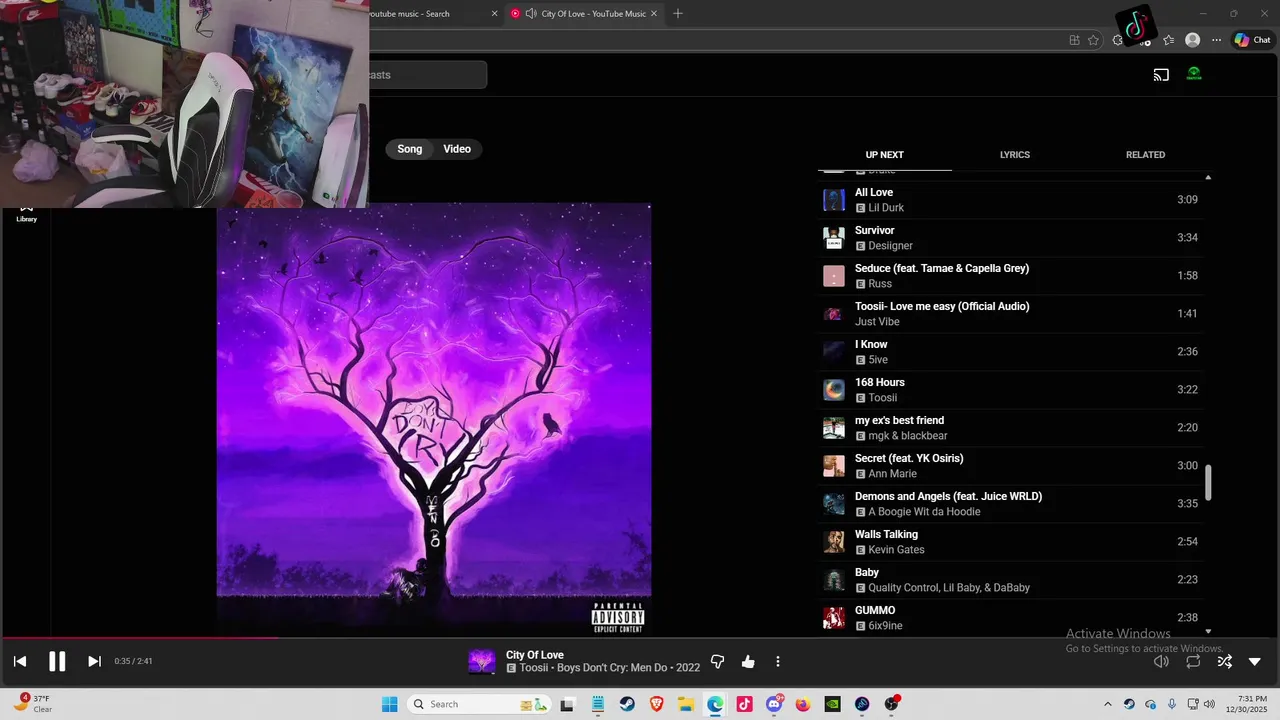Open a new browser tab
Image resolution: width=1280 pixels, height=720 pixels.
pos(678,13)
